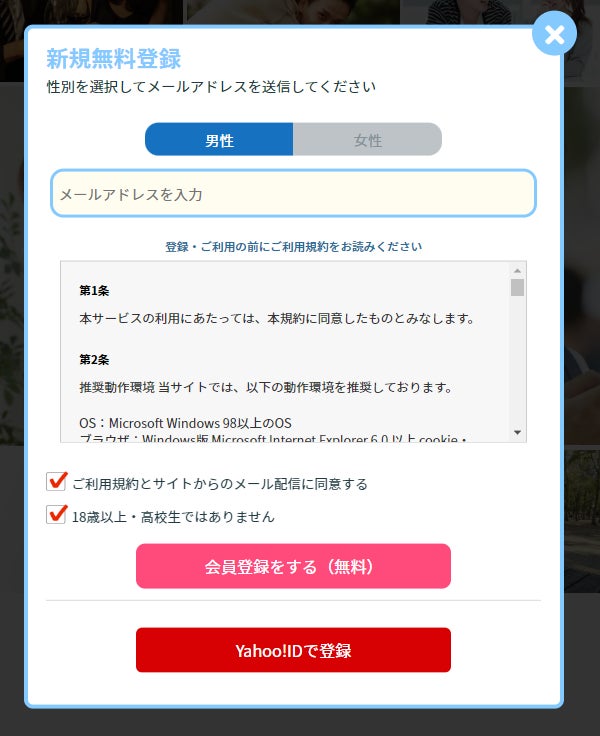Click the 第2条 heading in terms
The image size is (600, 736).
click(94, 360)
